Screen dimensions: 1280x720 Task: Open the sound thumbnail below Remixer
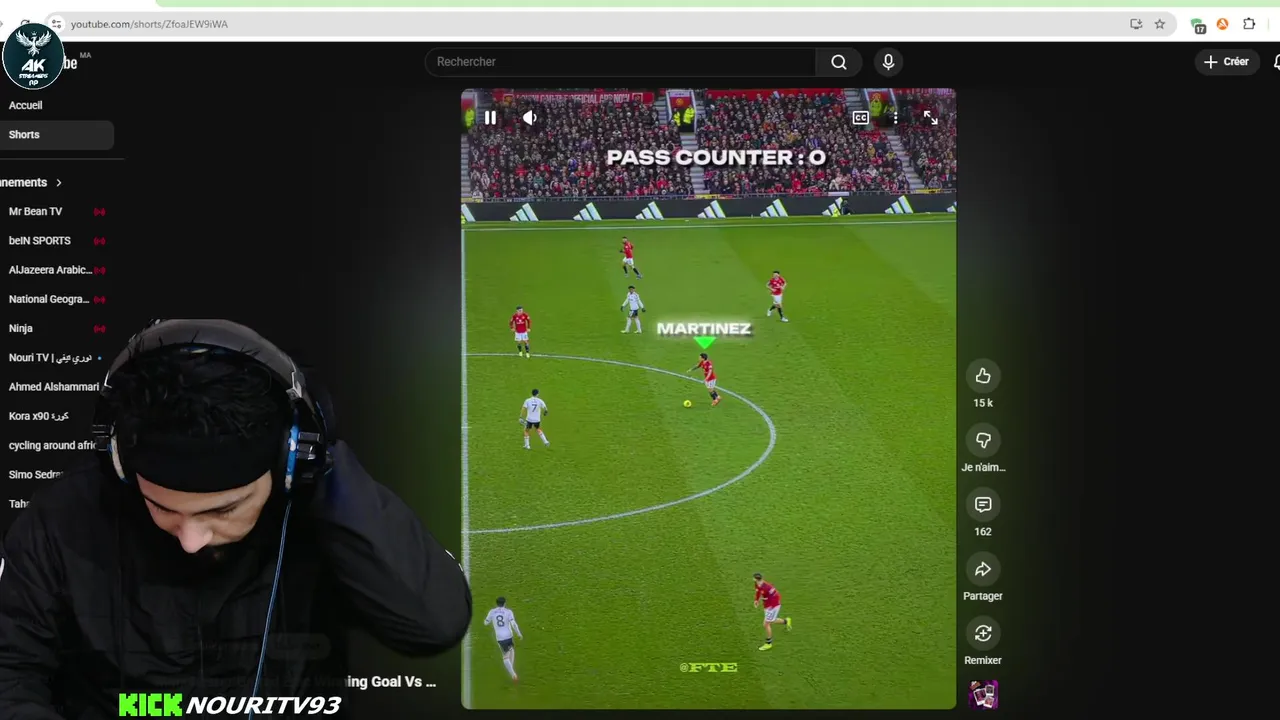983,694
